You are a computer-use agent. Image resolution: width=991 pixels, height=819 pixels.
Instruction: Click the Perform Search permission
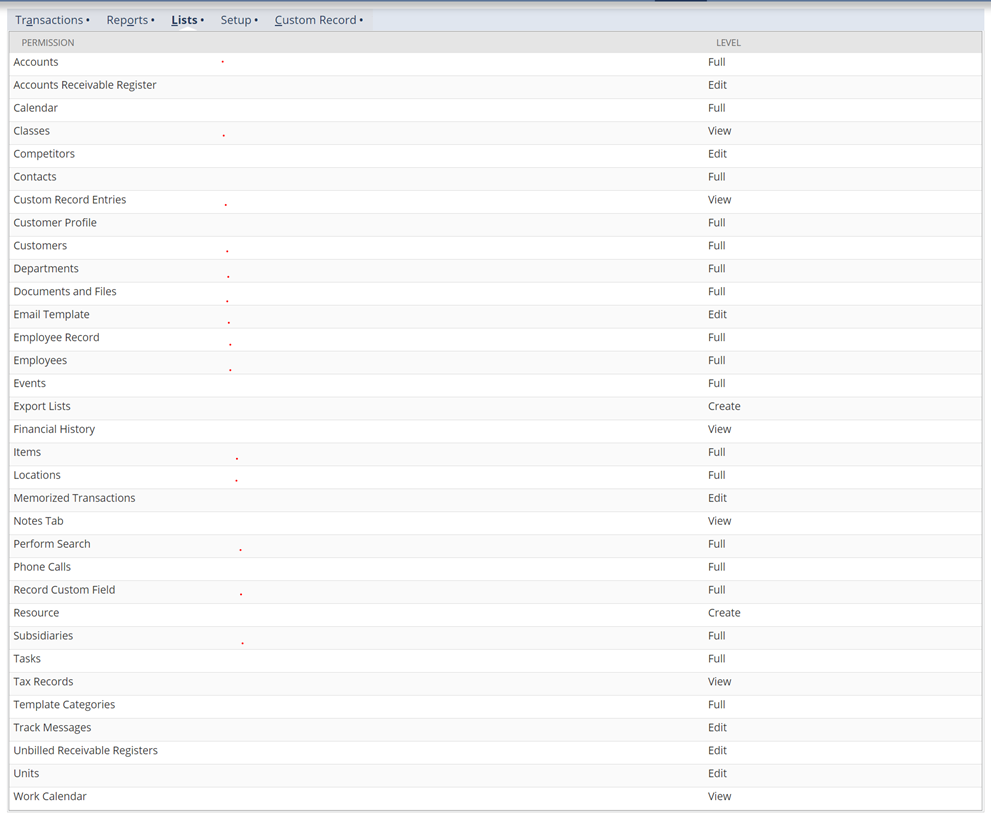pos(52,544)
